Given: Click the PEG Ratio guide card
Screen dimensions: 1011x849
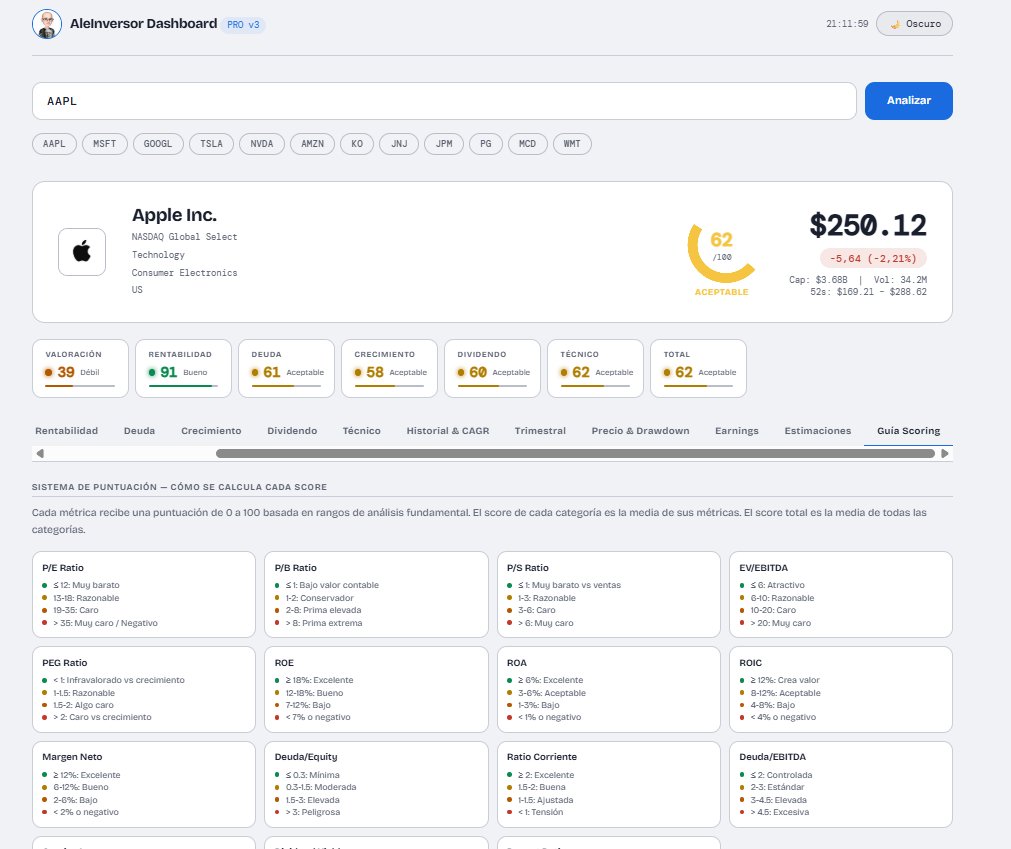Looking at the screenshot, I should click(x=144, y=689).
